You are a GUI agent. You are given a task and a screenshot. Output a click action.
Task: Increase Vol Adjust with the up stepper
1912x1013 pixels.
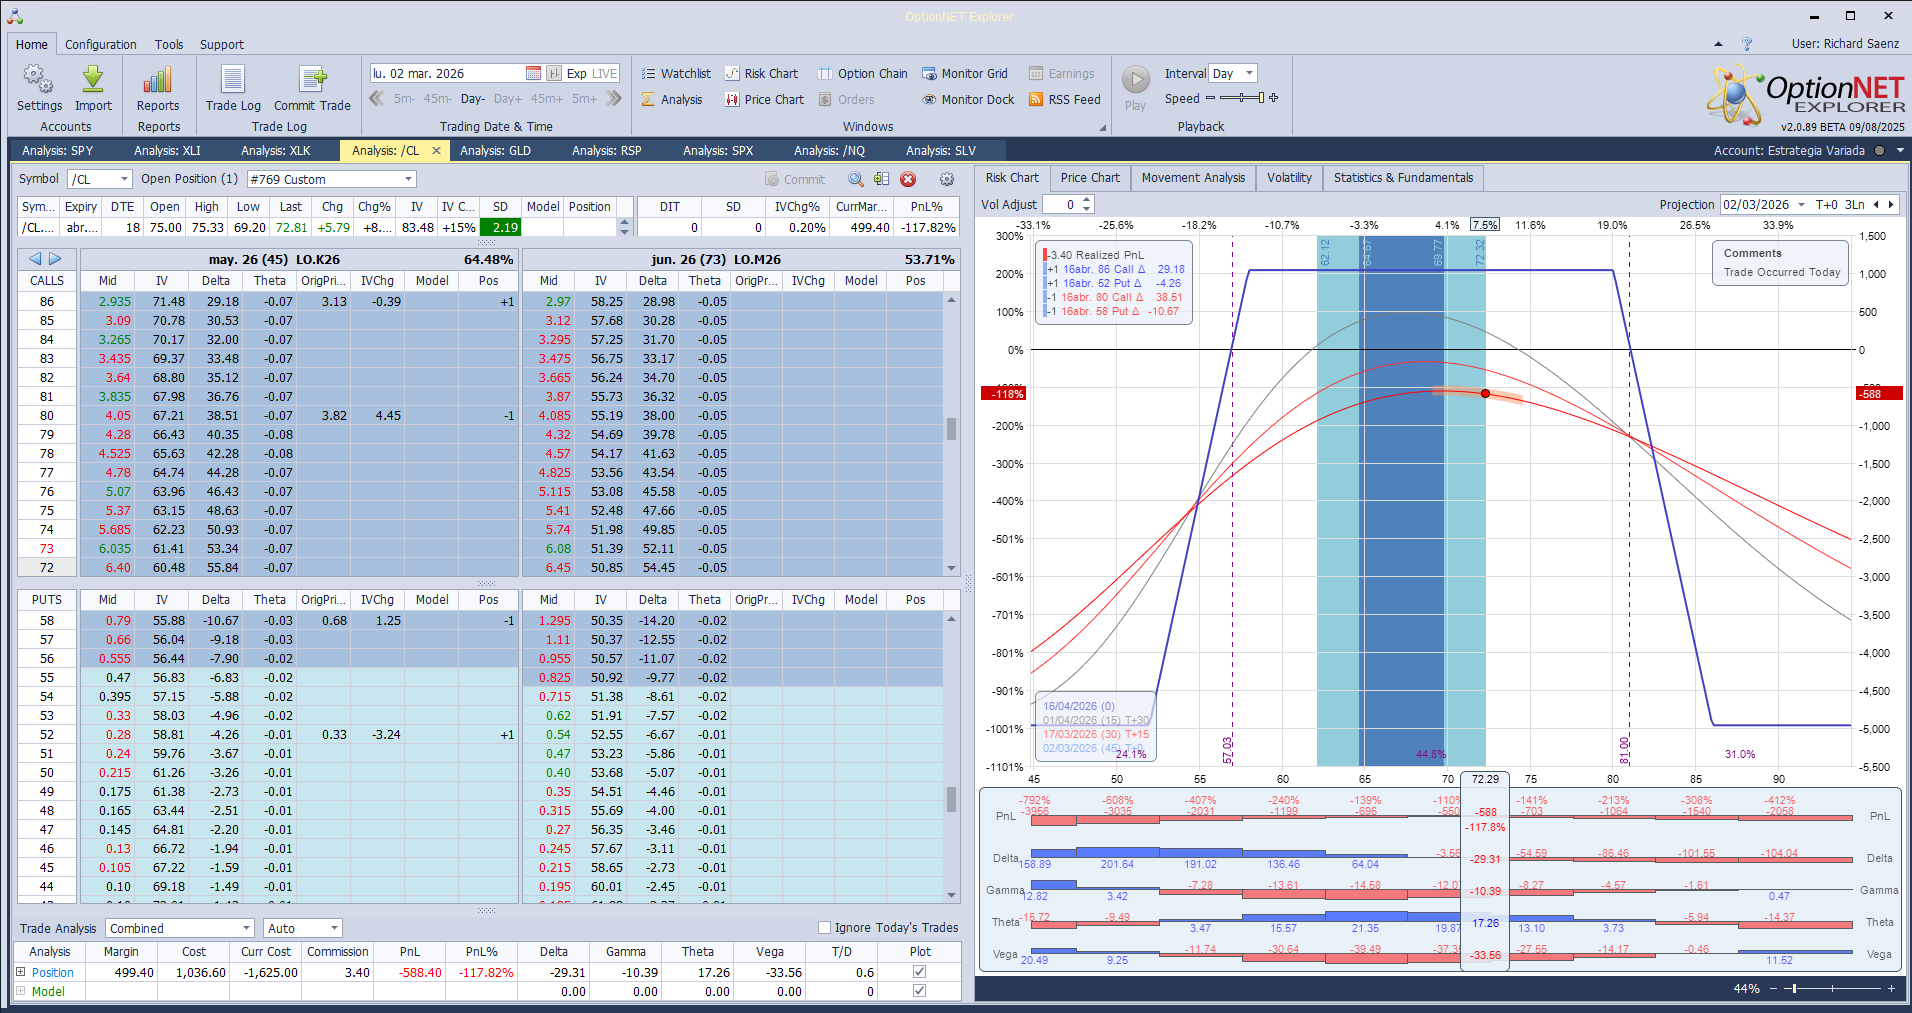click(x=1087, y=200)
